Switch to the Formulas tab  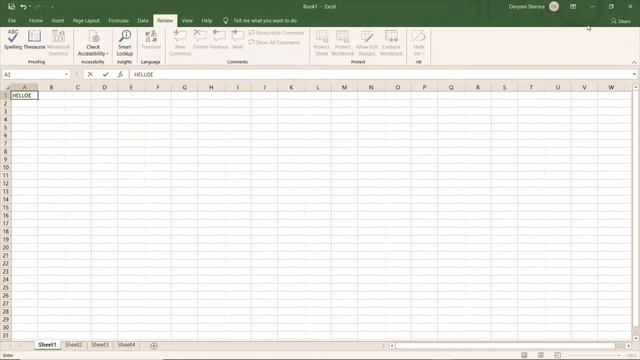118,20
